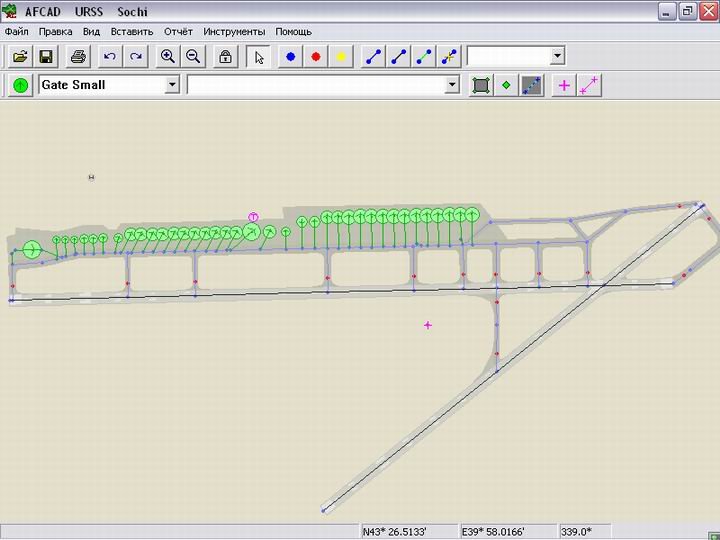Select the dotted blue line tool on the dark gray icon
The width and height of the screenshot is (720, 540).
532,85
